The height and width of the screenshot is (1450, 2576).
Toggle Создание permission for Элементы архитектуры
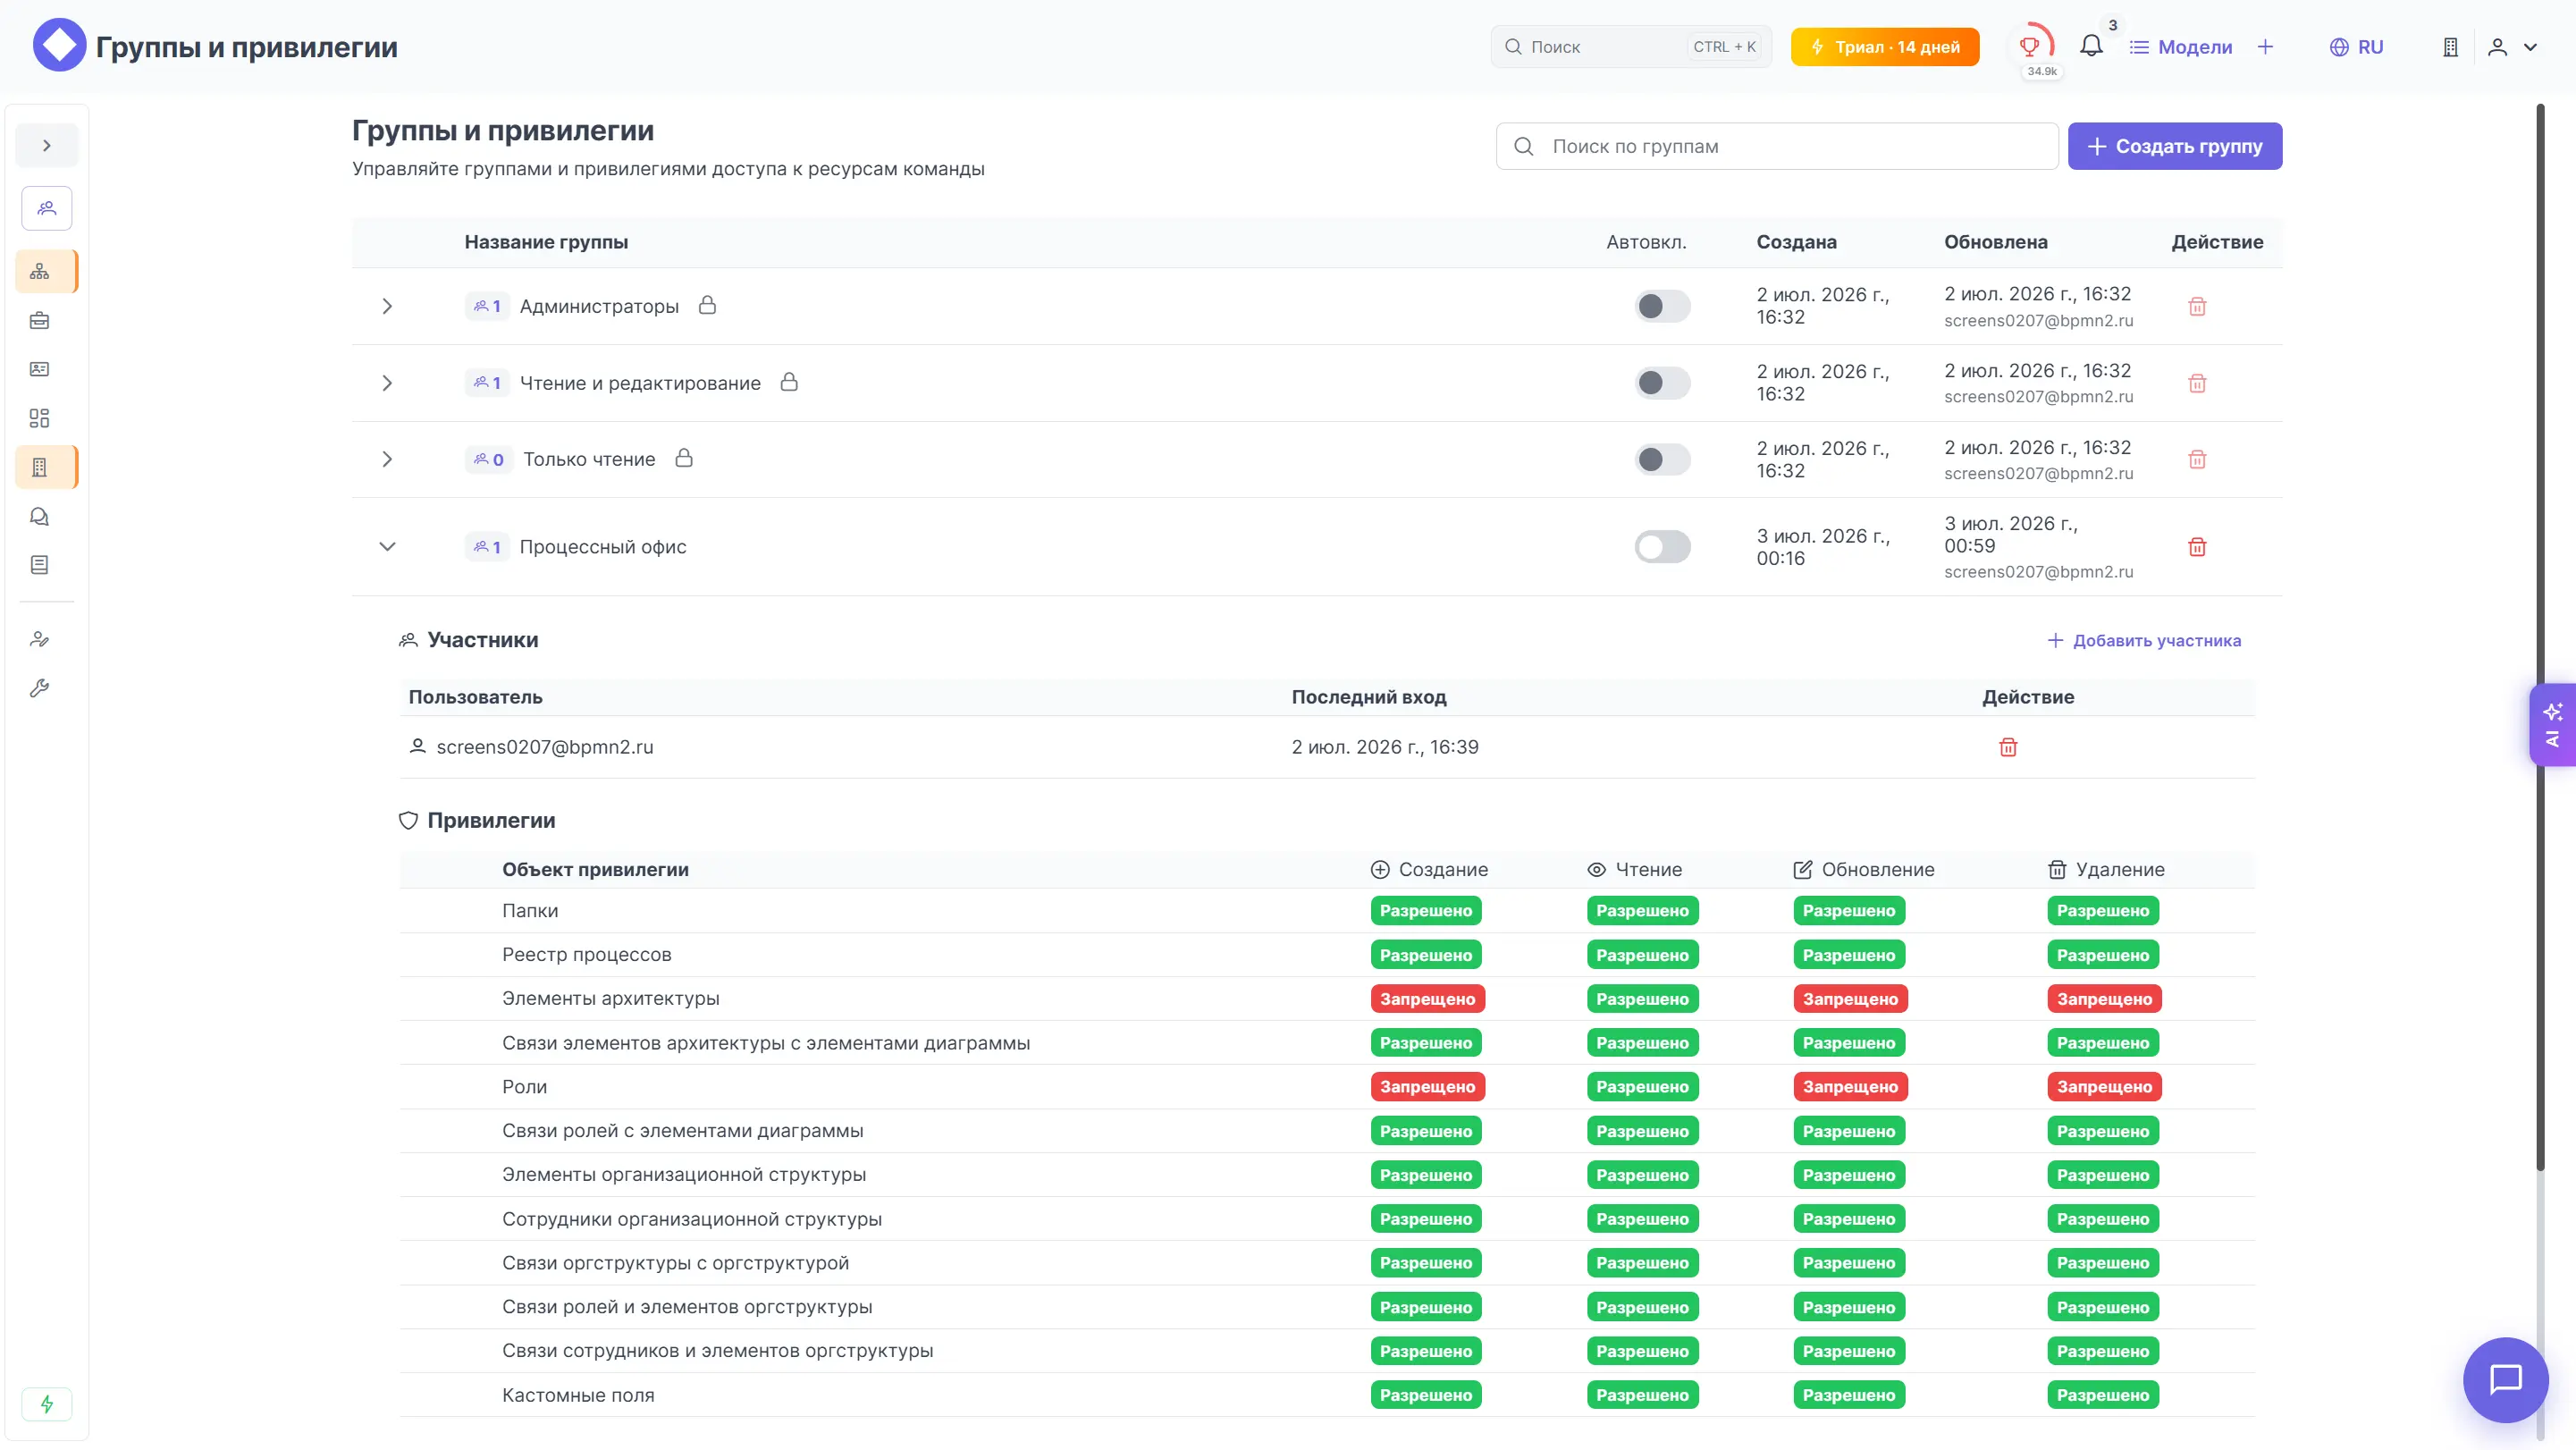click(x=1427, y=999)
